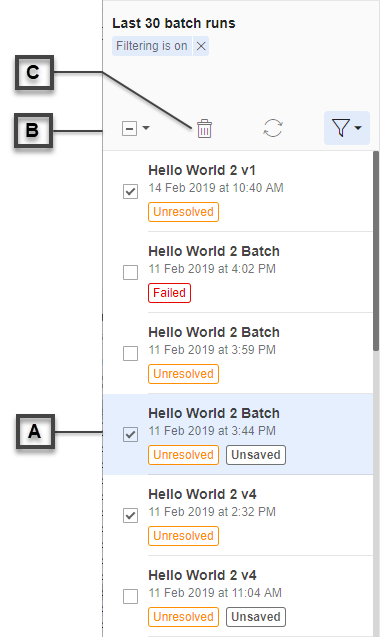Screen dimensions: 380x637
Task: Click the Unsaved tag on 3:44 PM run
Action: pyautogui.click(x=256, y=455)
